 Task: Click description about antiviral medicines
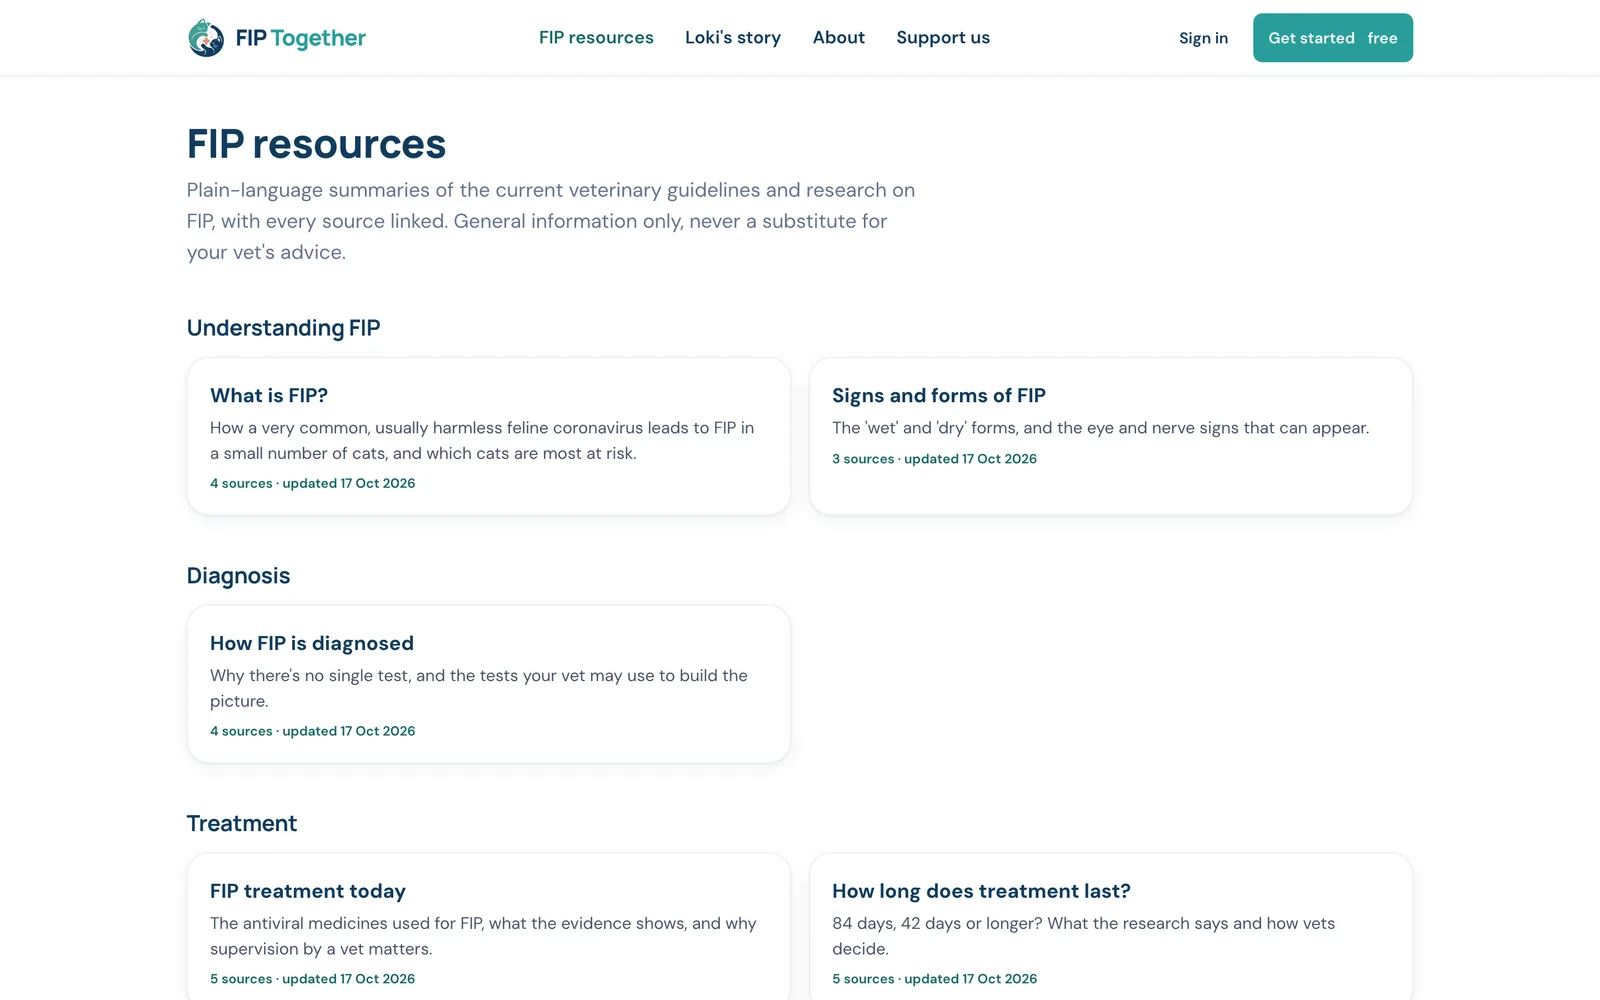click(483, 936)
